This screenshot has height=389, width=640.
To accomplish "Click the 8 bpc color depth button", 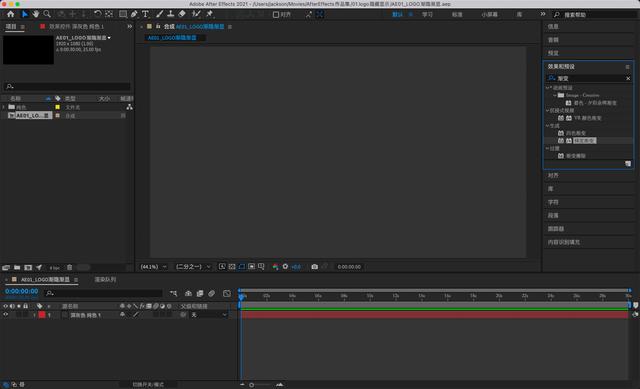I will pyautogui.click(x=54, y=268).
